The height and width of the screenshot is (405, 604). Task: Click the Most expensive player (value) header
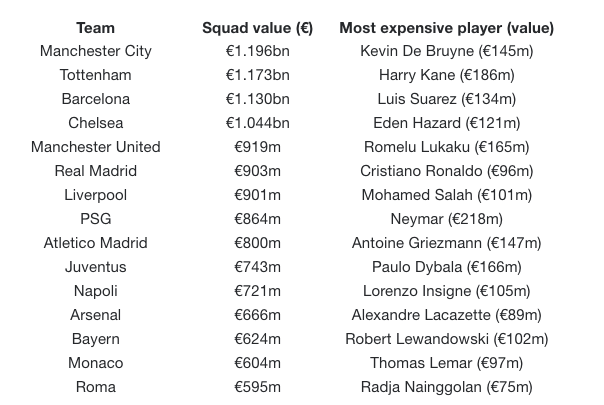coord(446,28)
